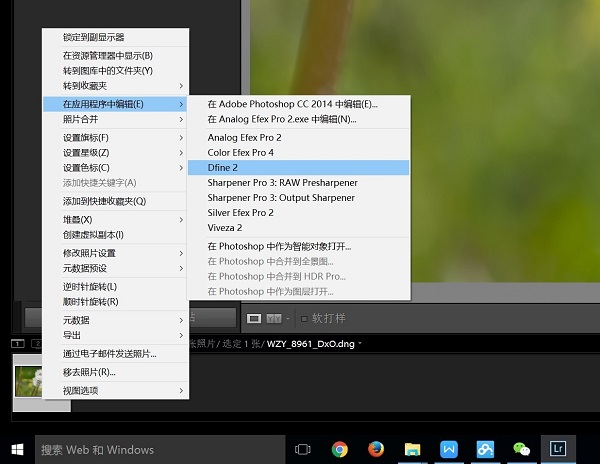Open the dropdown arrow next to YY view
The width and height of the screenshot is (600, 464).
(288, 318)
